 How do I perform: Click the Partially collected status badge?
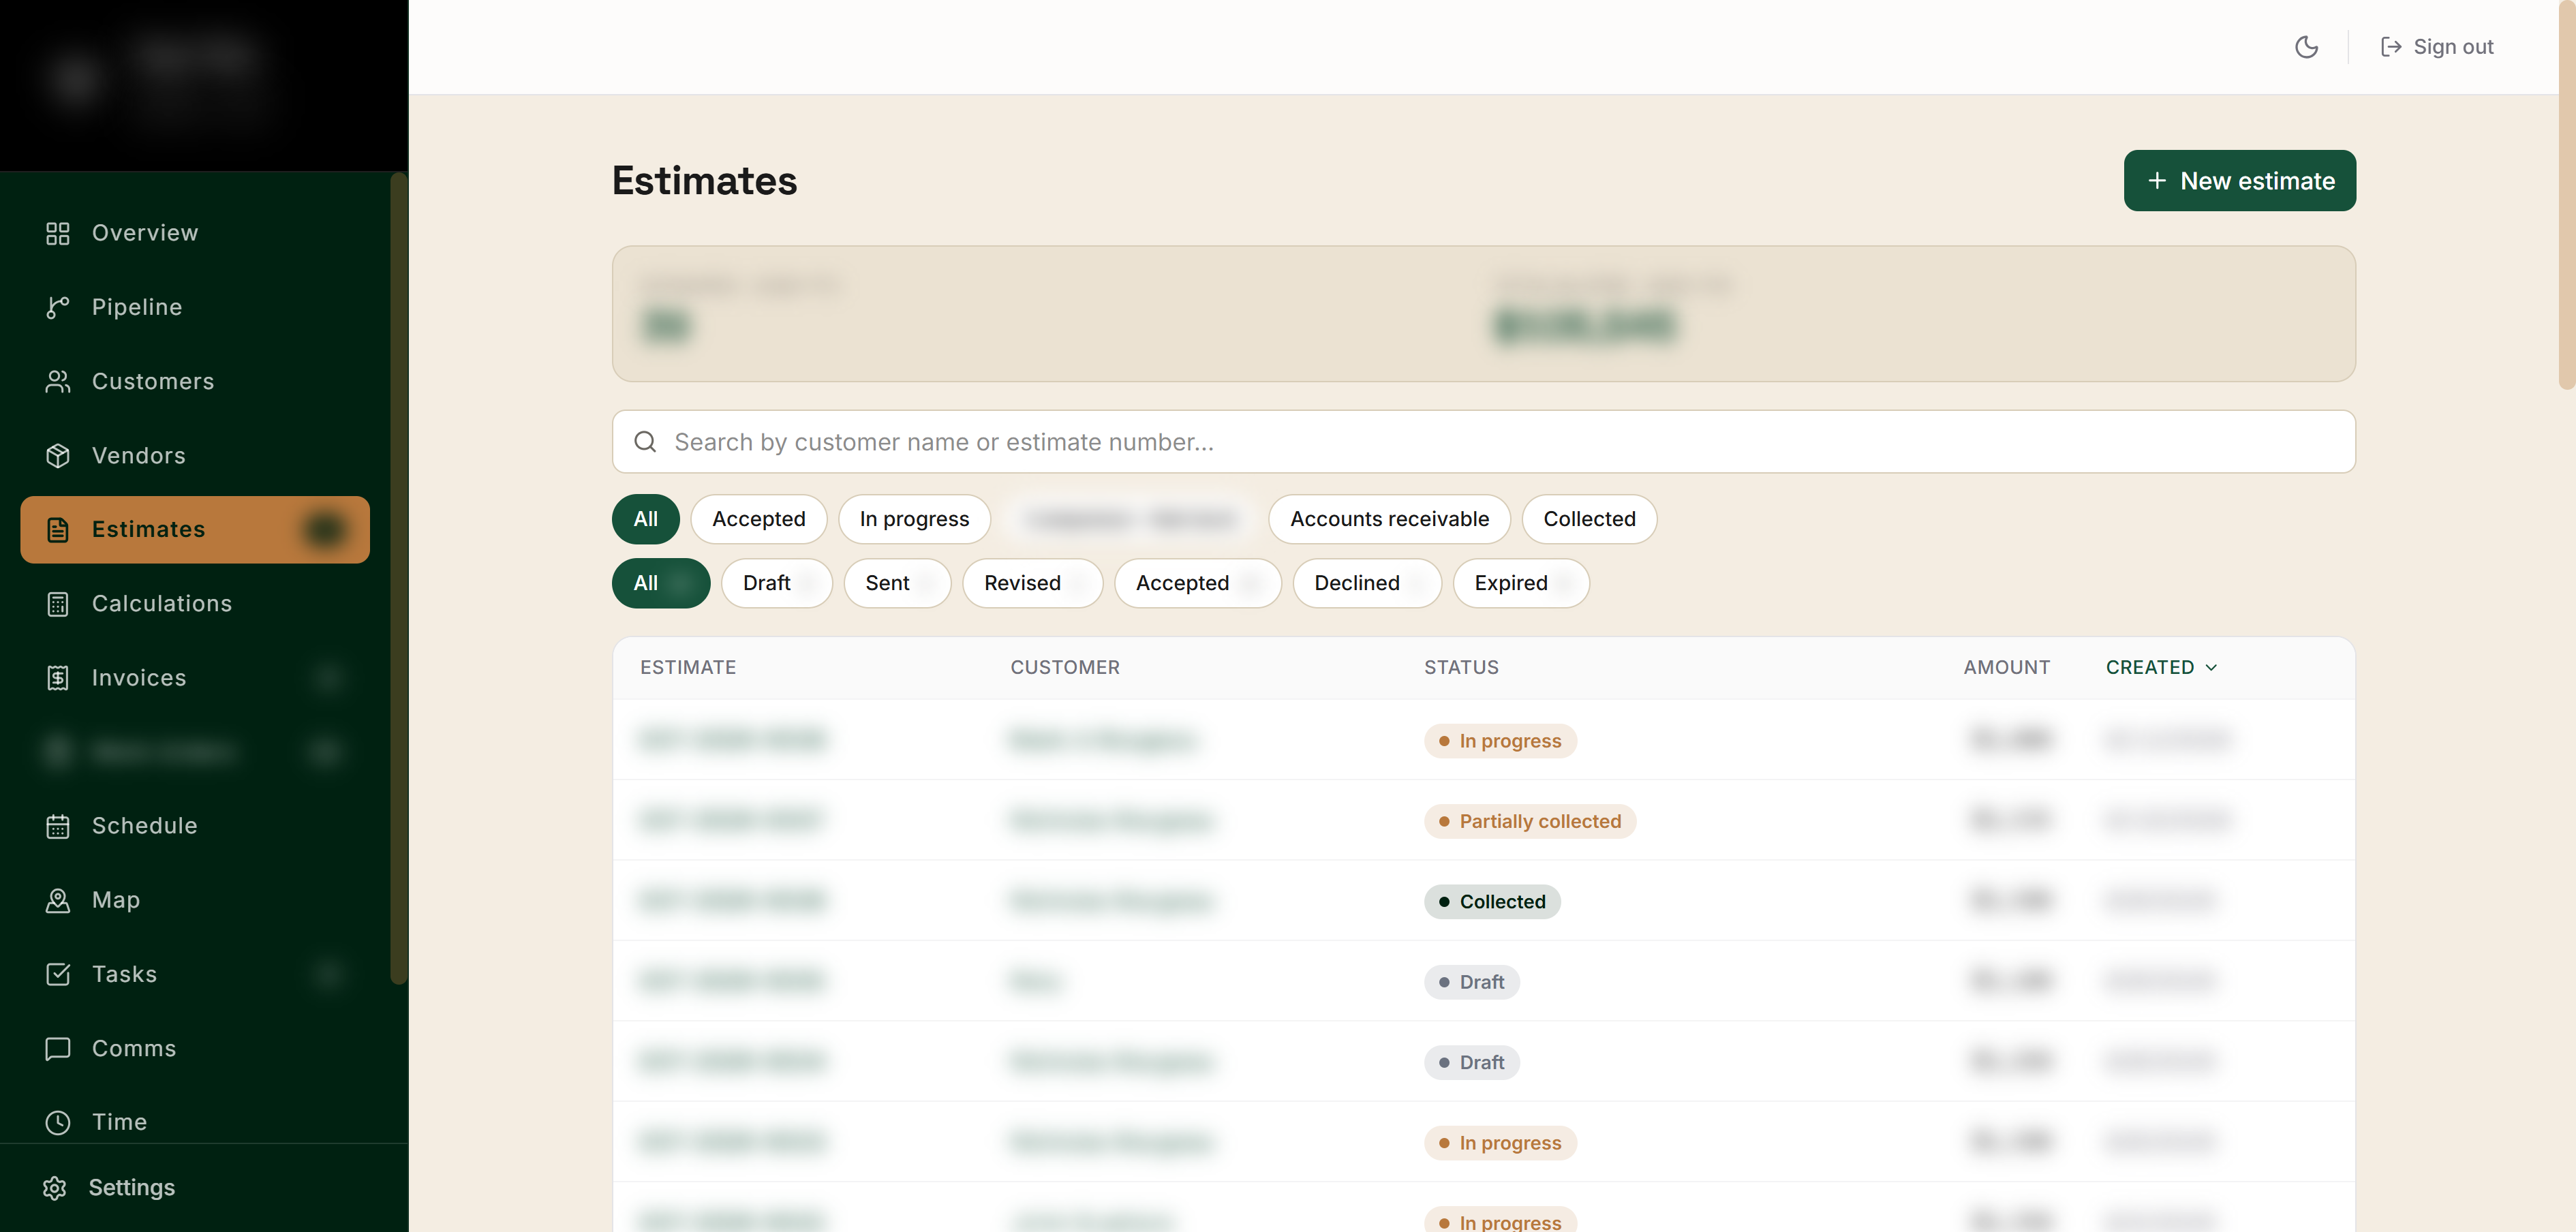[x=1529, y=822]
